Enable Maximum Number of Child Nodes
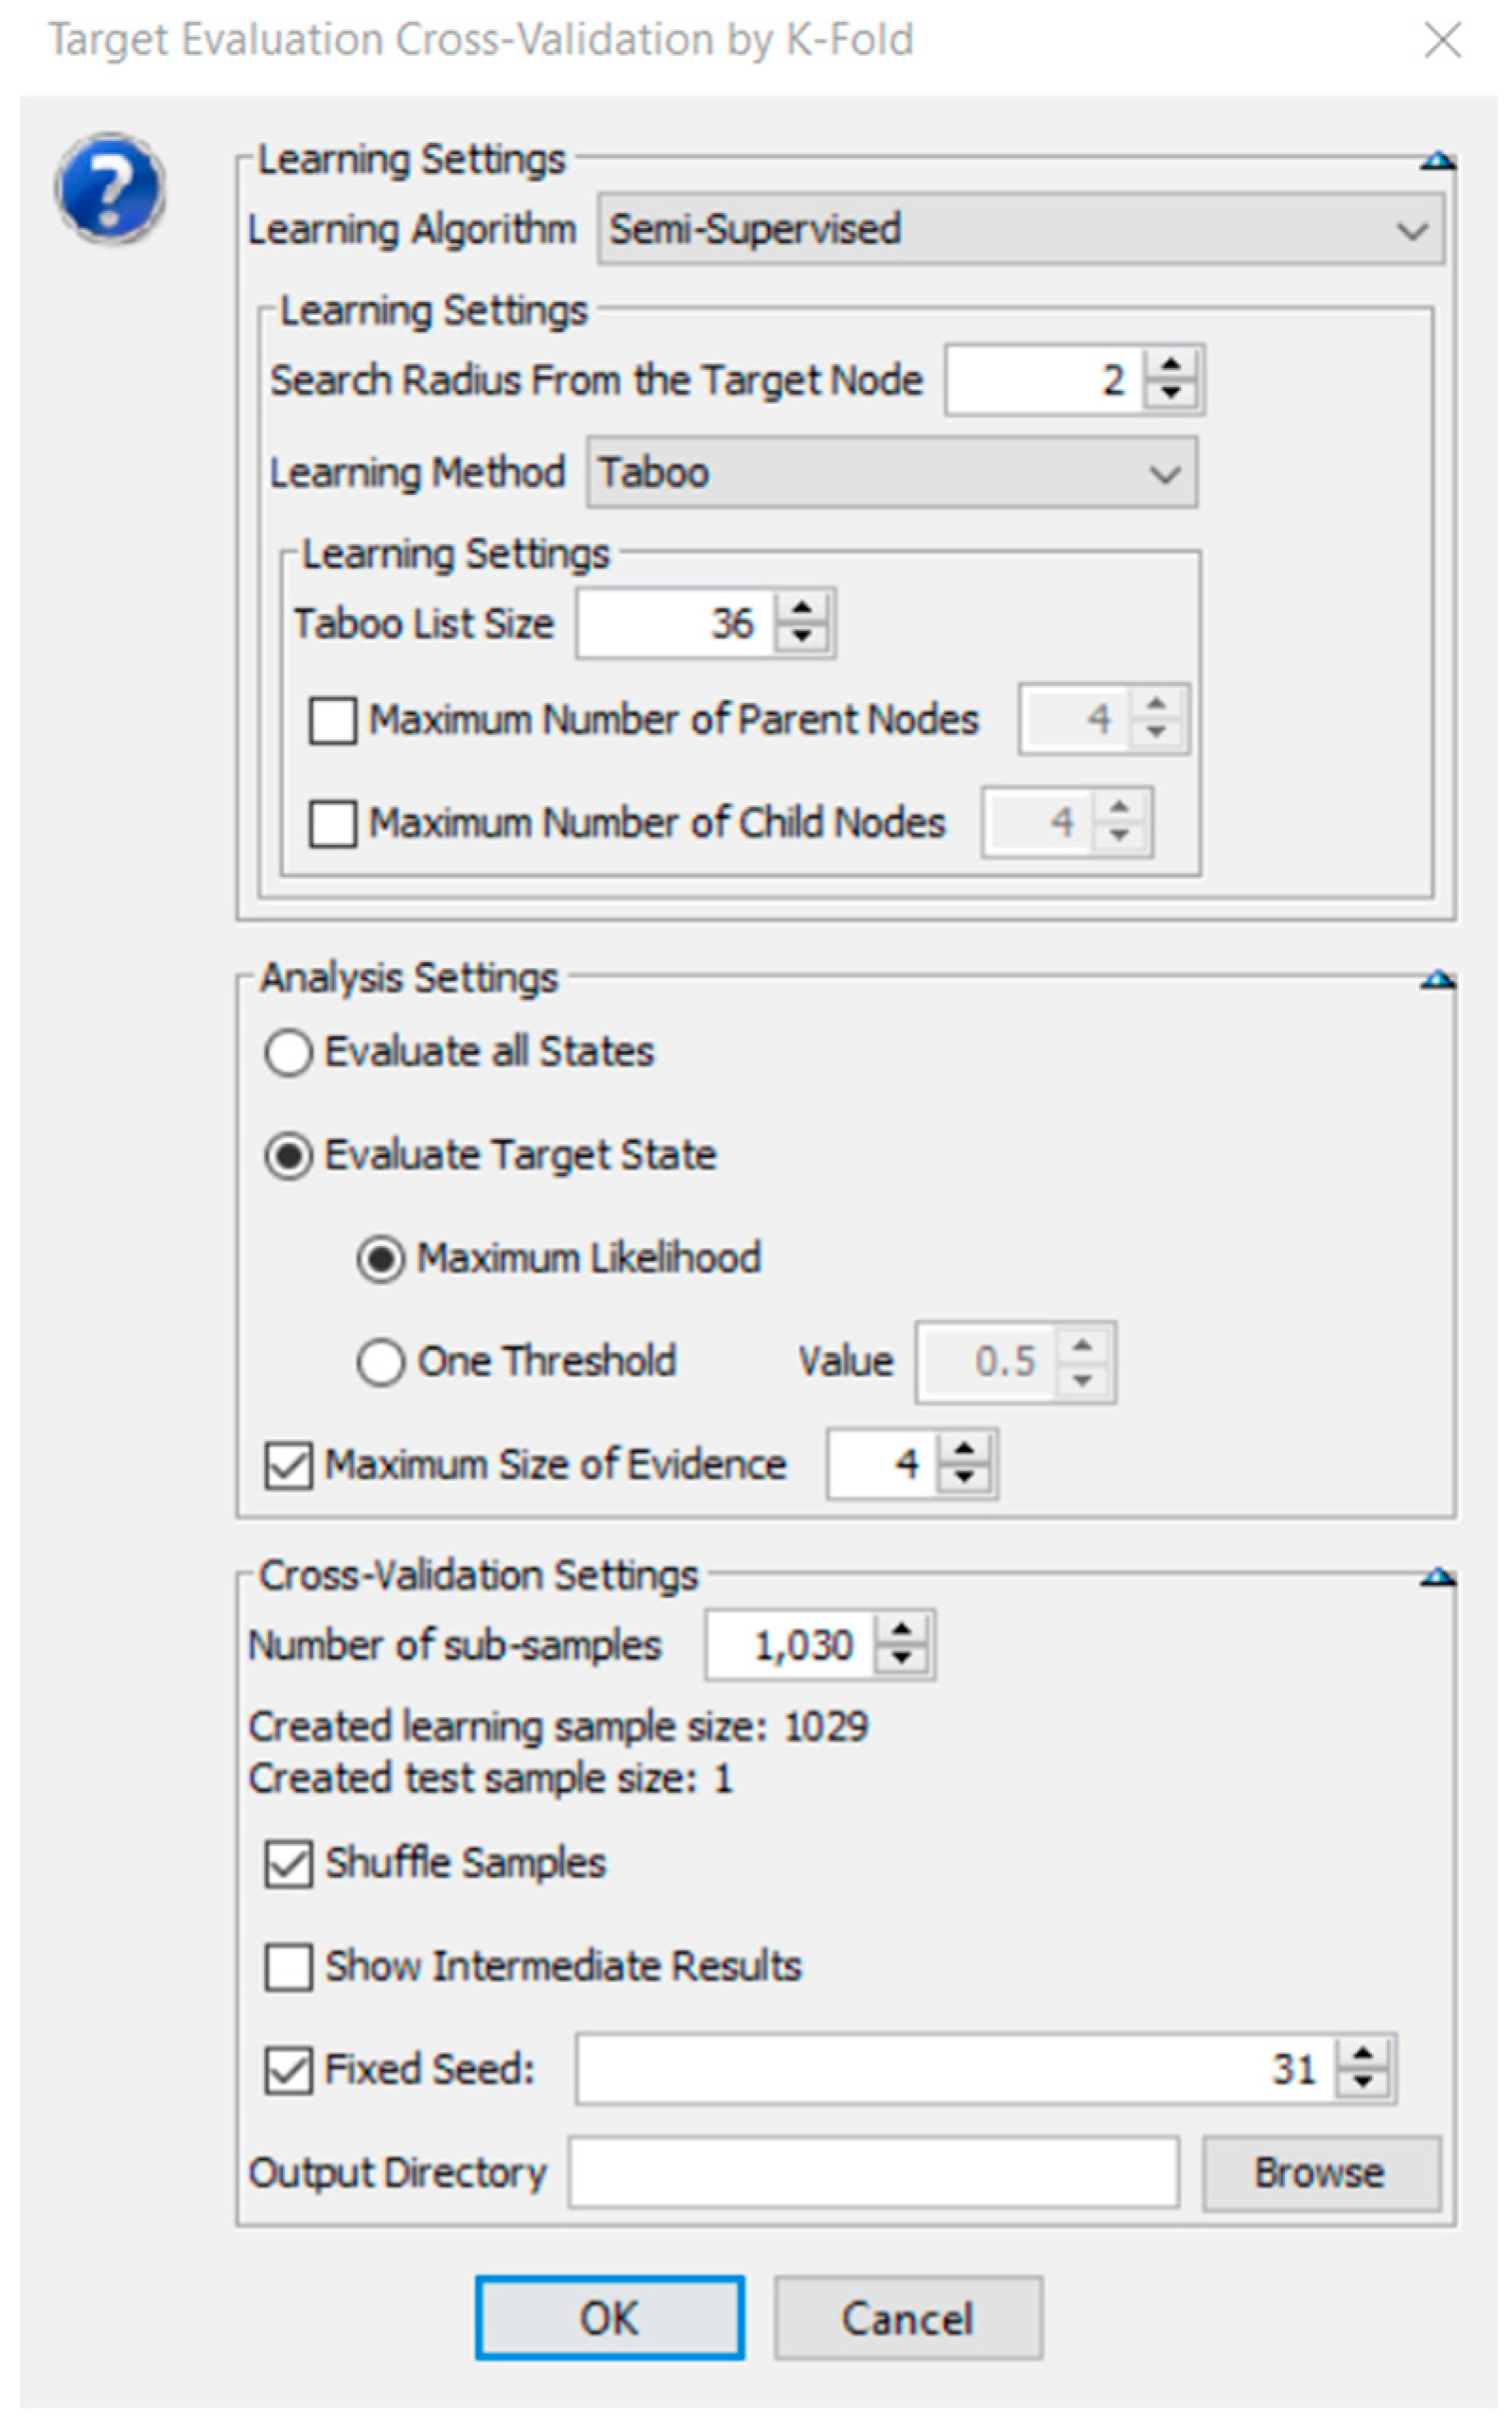 pos(333,823)
